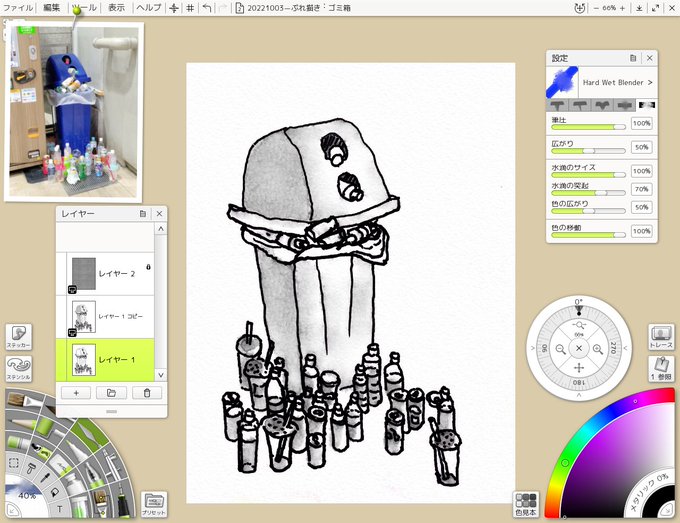Click the pushpin on reference photo
680x523 pixels.
coord(77,10)
